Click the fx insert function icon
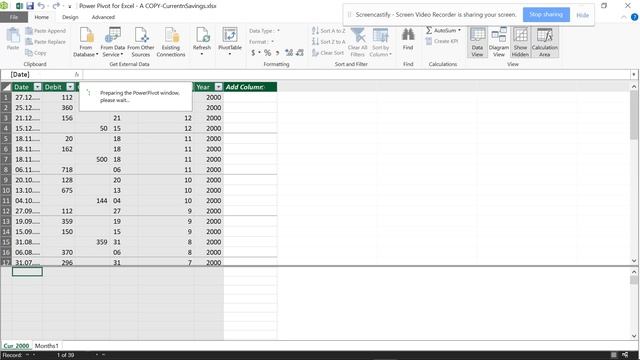 (76, 75)
